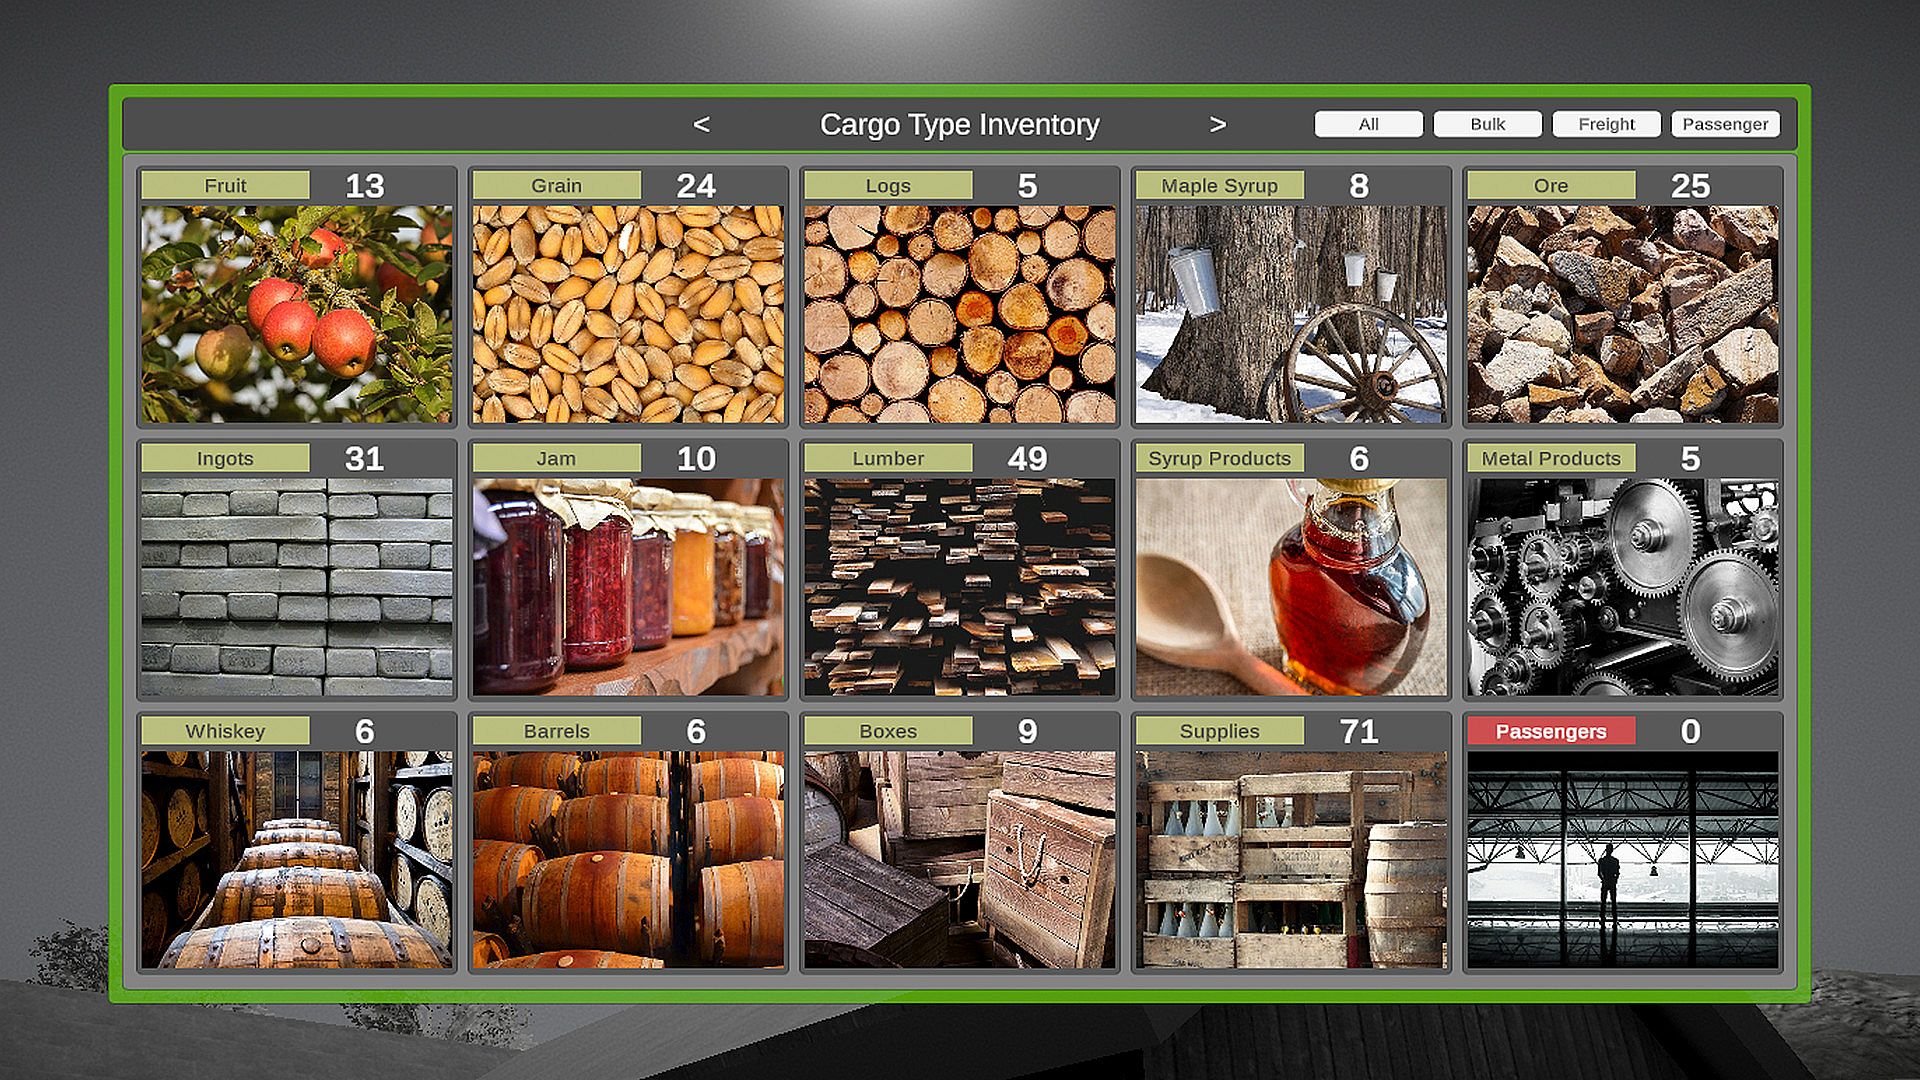Screen dimensions: 1920x1080
Task: Click the Fruit apple thumbnail image
Action: [296, 314]
